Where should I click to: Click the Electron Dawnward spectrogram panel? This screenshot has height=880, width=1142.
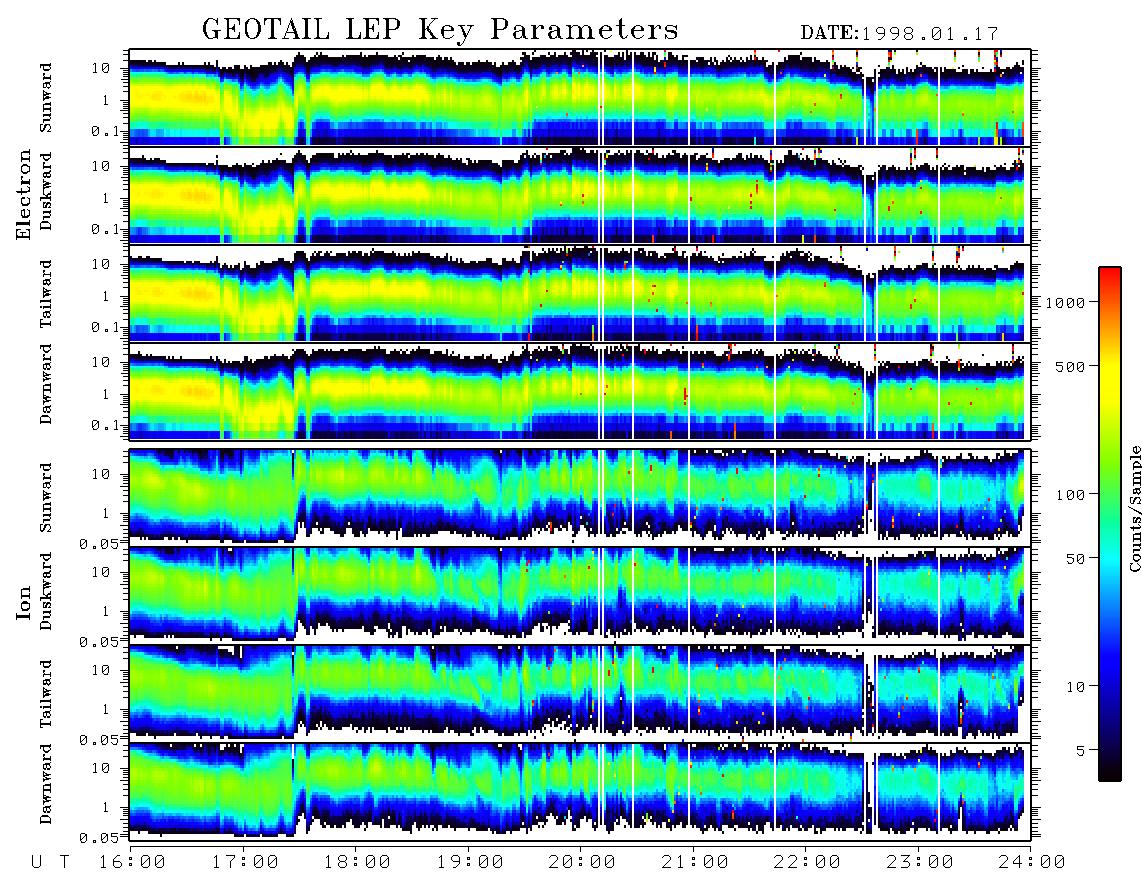[580, 392]
